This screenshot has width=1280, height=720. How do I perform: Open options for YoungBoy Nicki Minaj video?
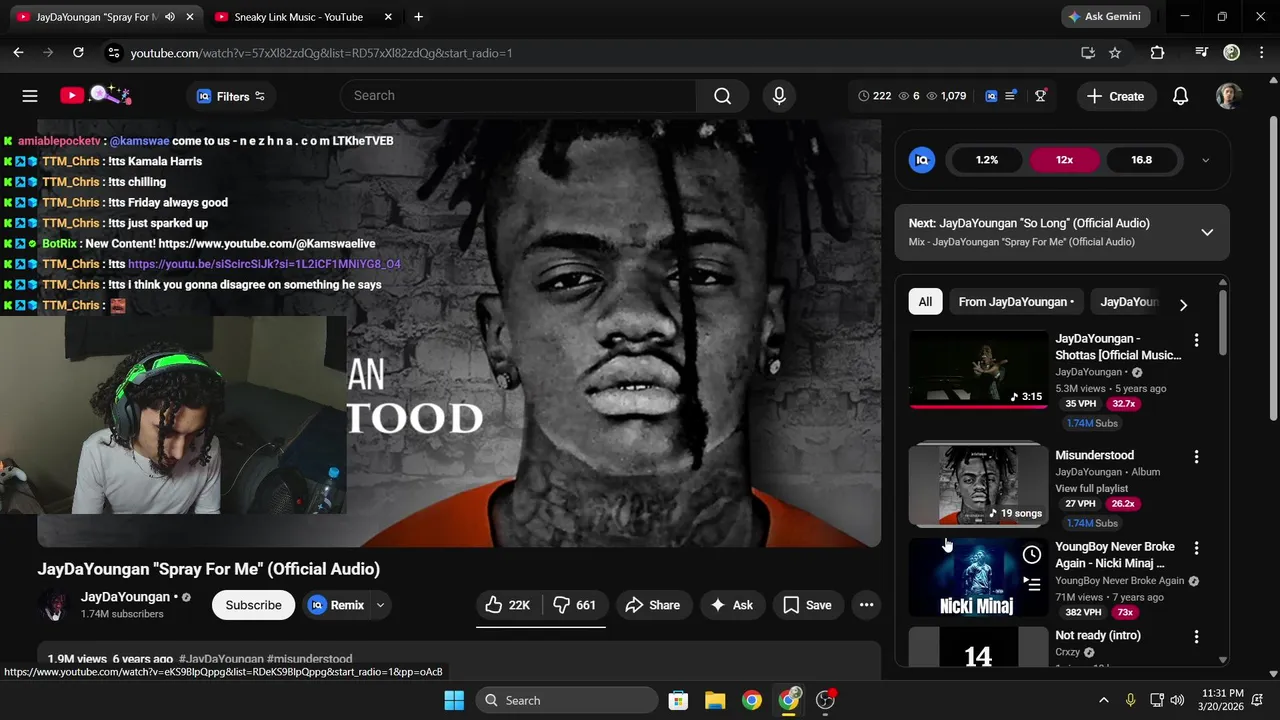pos(1196,549)
